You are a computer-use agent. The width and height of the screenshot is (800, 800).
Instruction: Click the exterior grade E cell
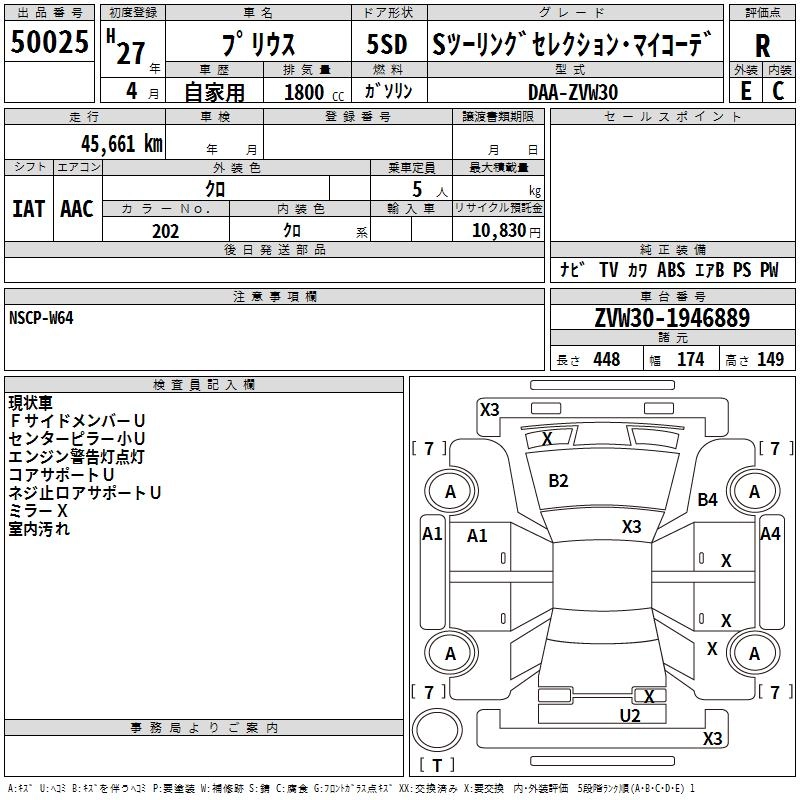point(745,91)
